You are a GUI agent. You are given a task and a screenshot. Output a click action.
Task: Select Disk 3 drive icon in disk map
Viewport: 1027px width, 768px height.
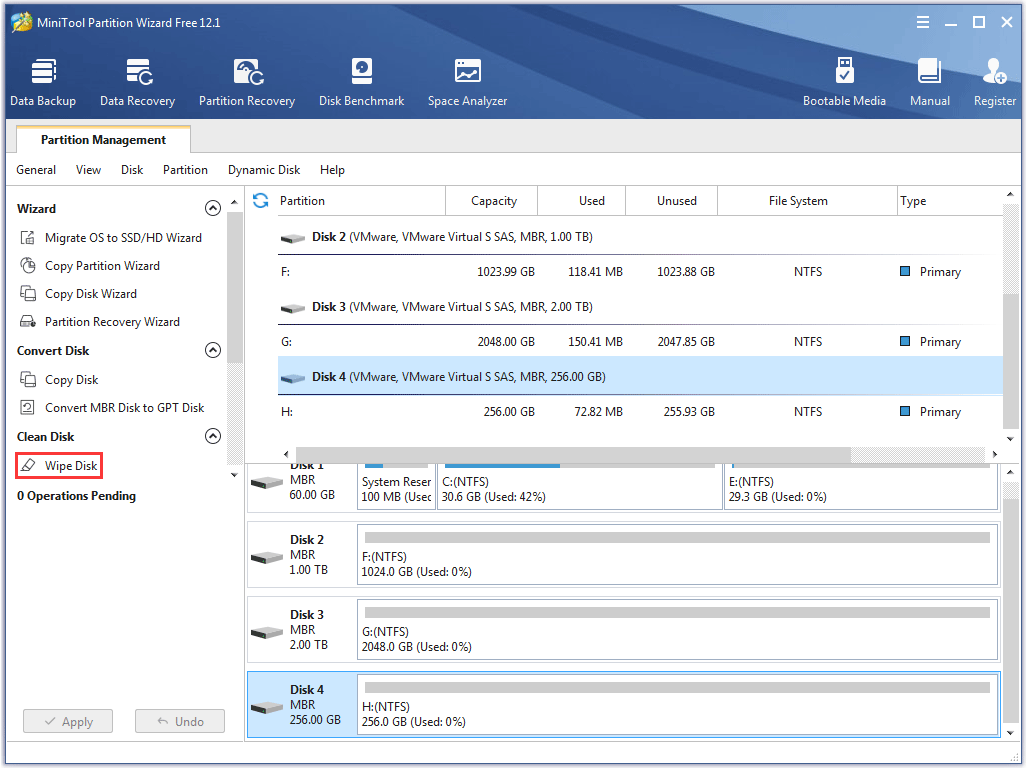pyautogui.click(x=267, y=632)
